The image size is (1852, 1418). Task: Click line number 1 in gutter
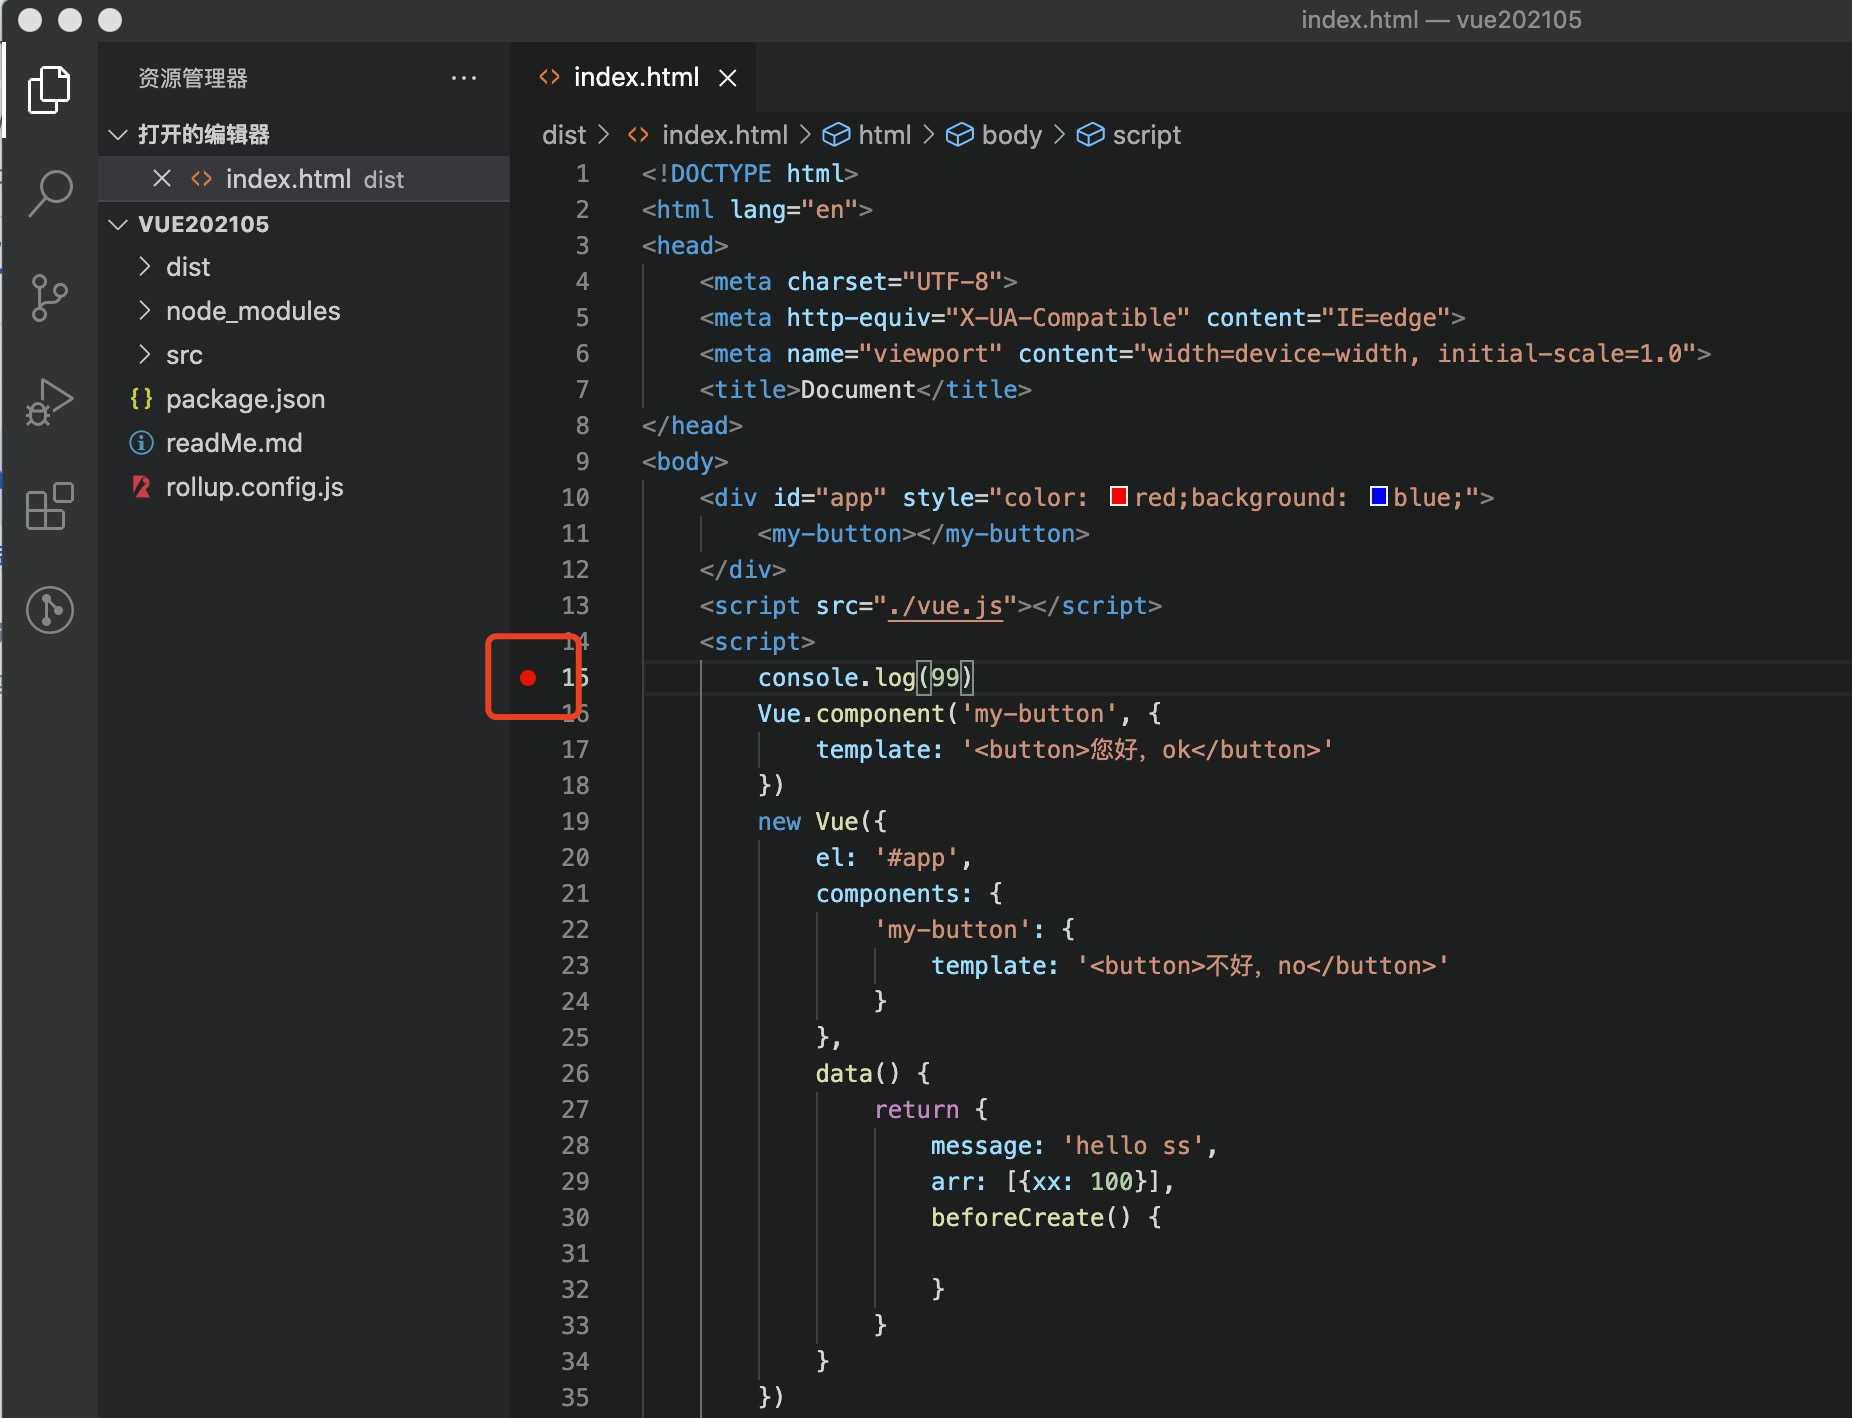(582, 174)
